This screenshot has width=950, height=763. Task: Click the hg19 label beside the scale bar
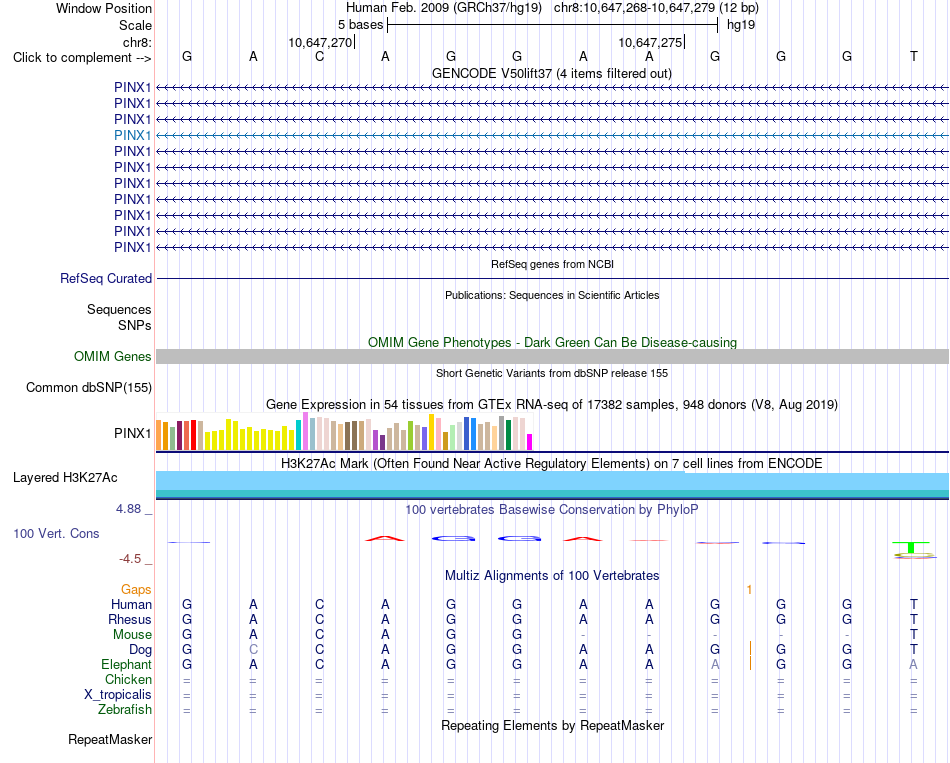741,25
